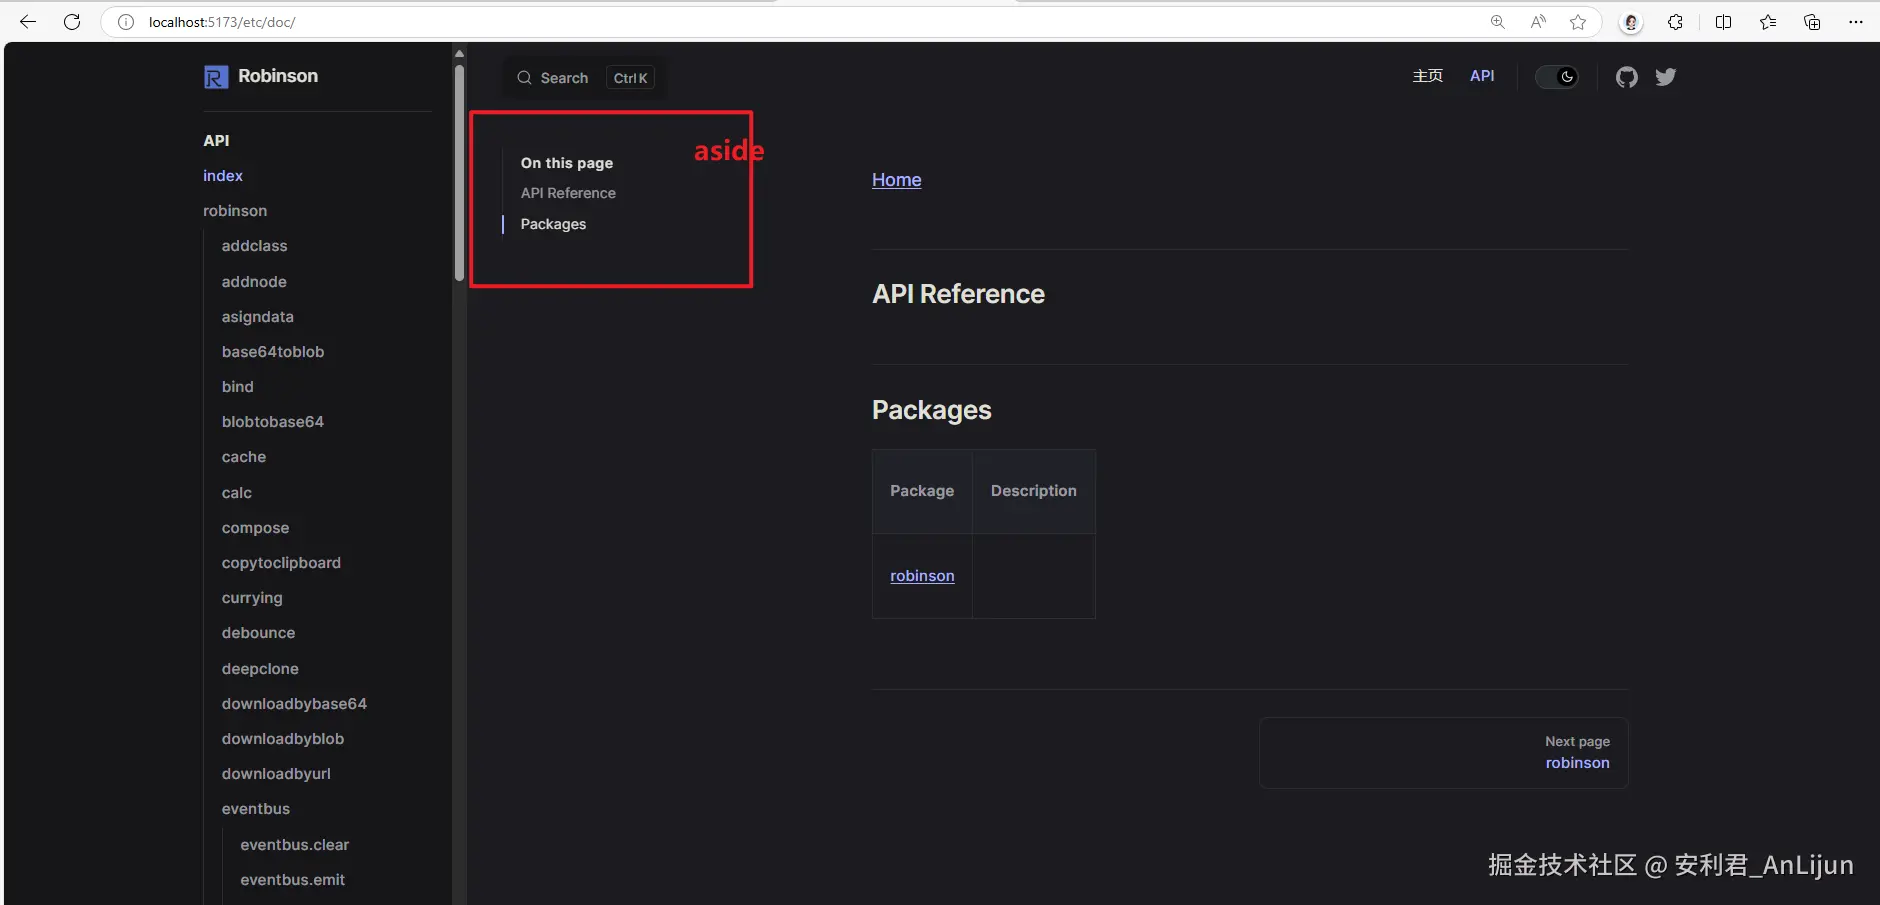This screenshot has width=1880, height=905.
Task: Click the sidebar vertical scrollbar thumb
Action: [x=459, y=173]
